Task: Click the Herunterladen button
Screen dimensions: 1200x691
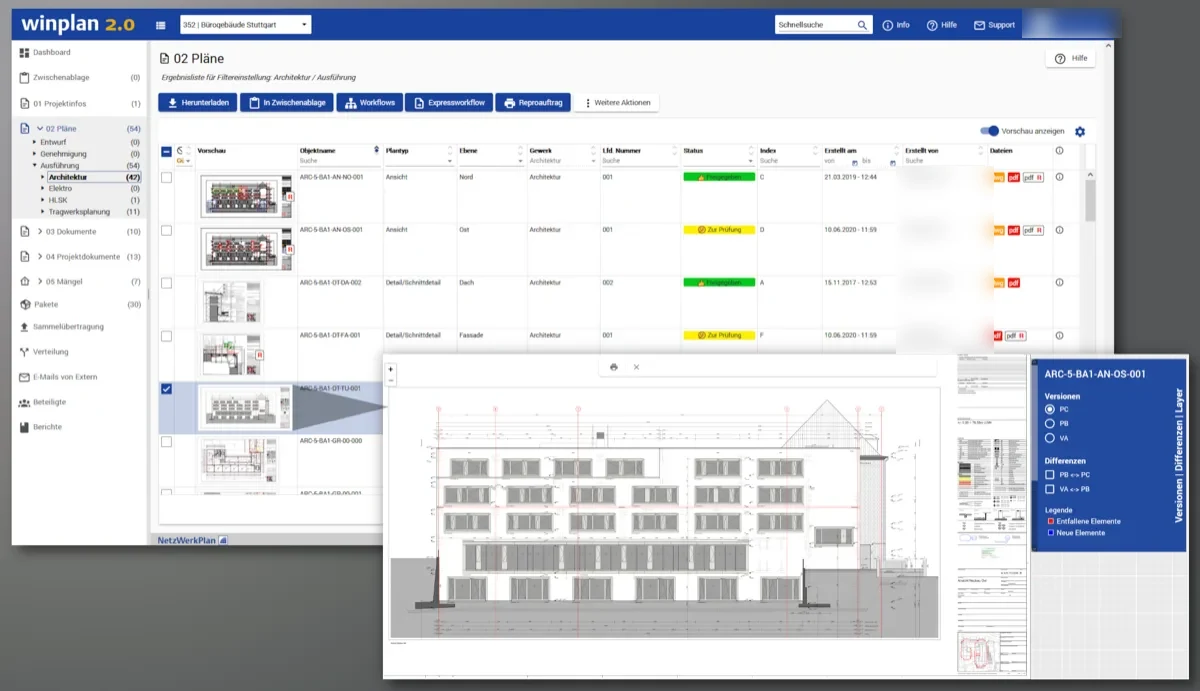Action: [196, 103]
